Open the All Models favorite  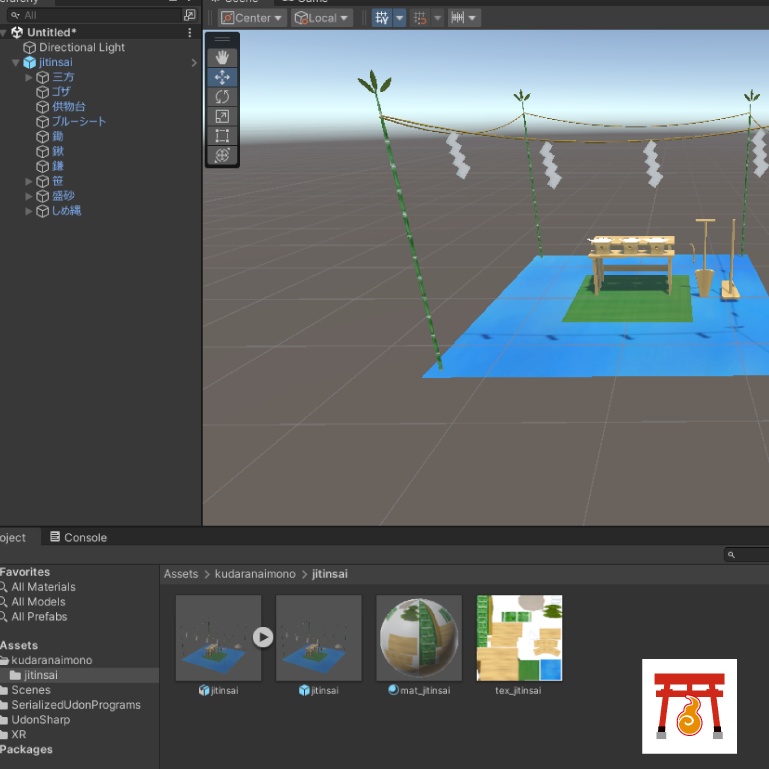point(38,602)
